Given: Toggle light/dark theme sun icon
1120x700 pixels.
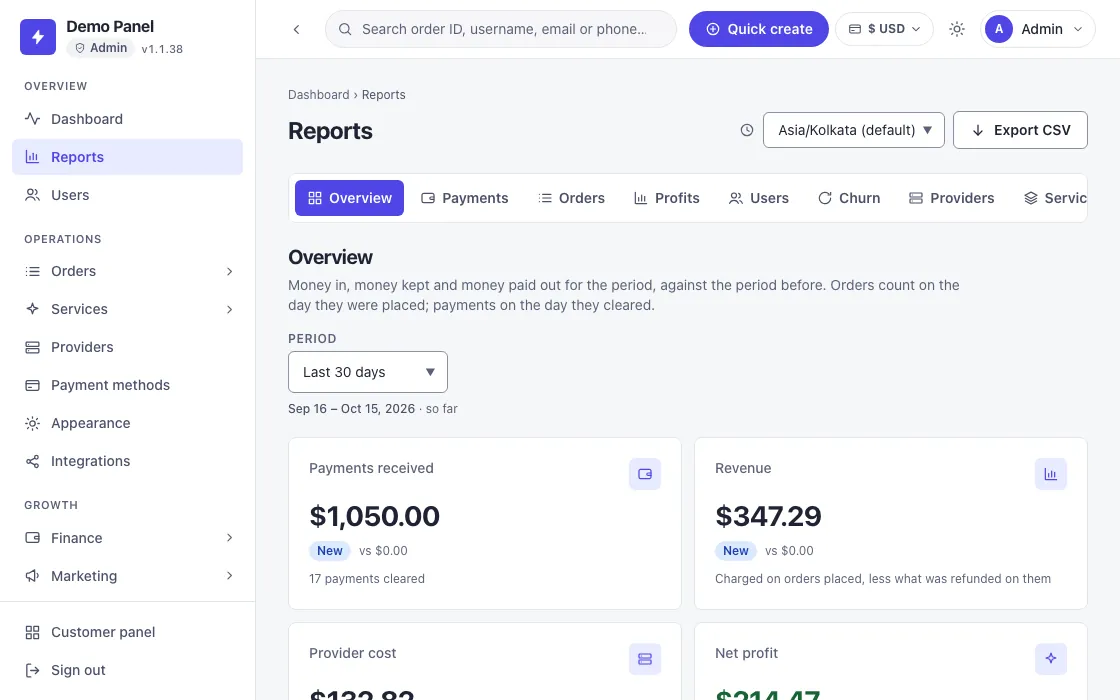Looking at the screenshot, I should click(x=956, y=29).
